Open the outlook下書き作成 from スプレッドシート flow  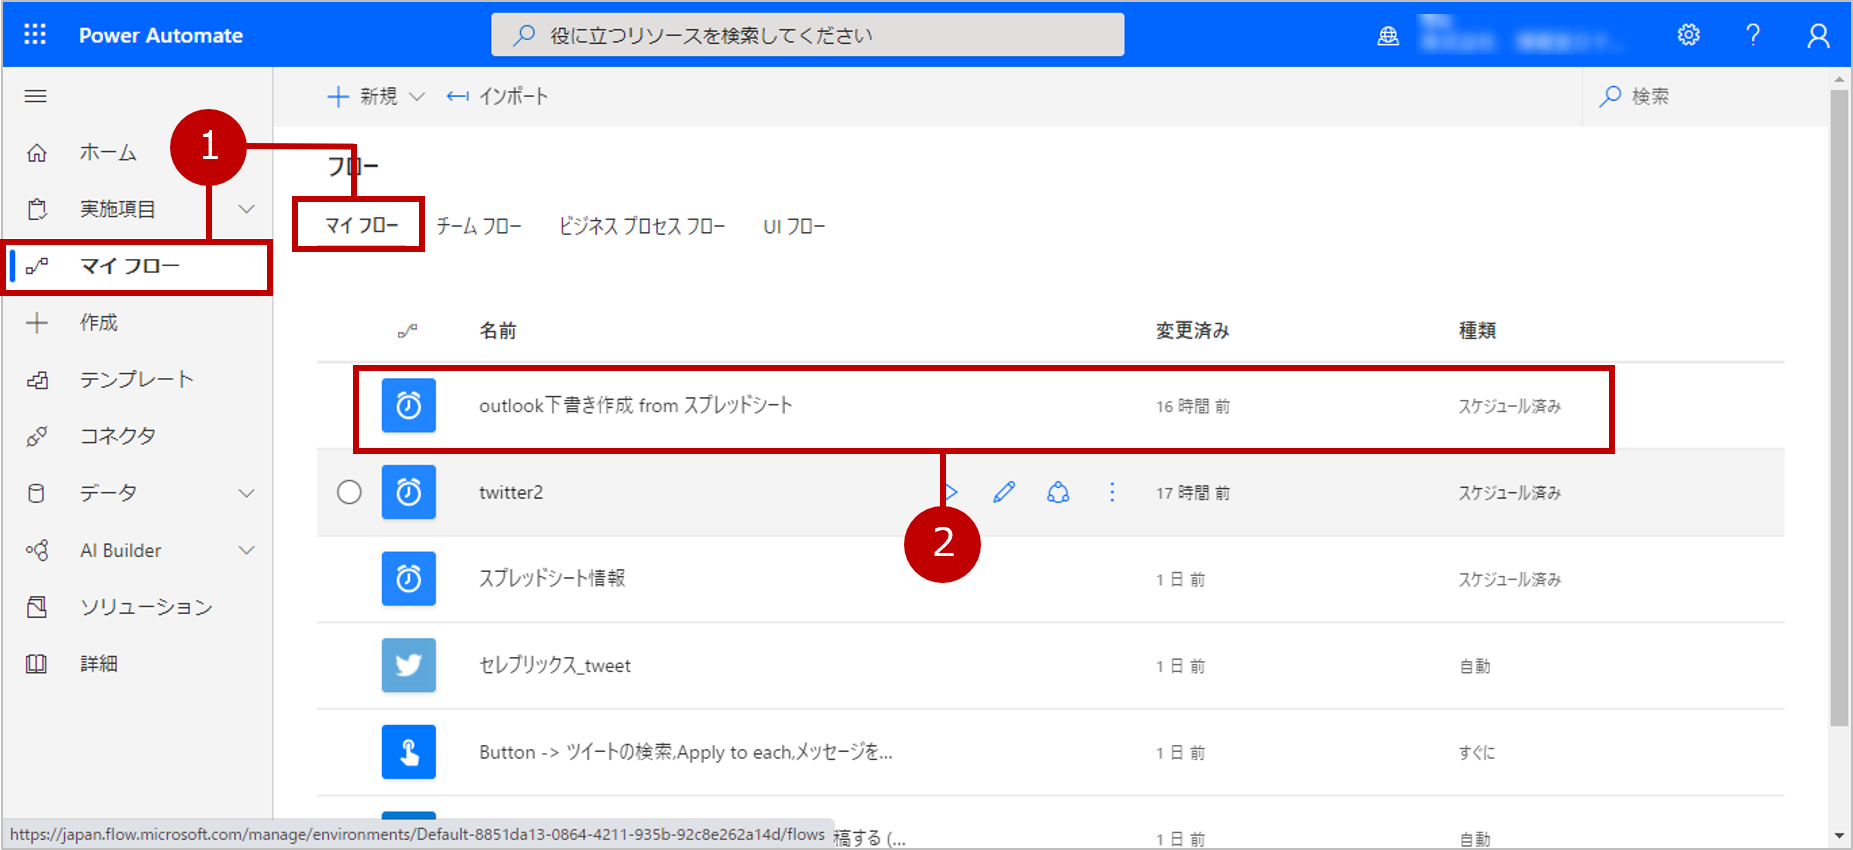pyautogui.click(x=636, y=405)
